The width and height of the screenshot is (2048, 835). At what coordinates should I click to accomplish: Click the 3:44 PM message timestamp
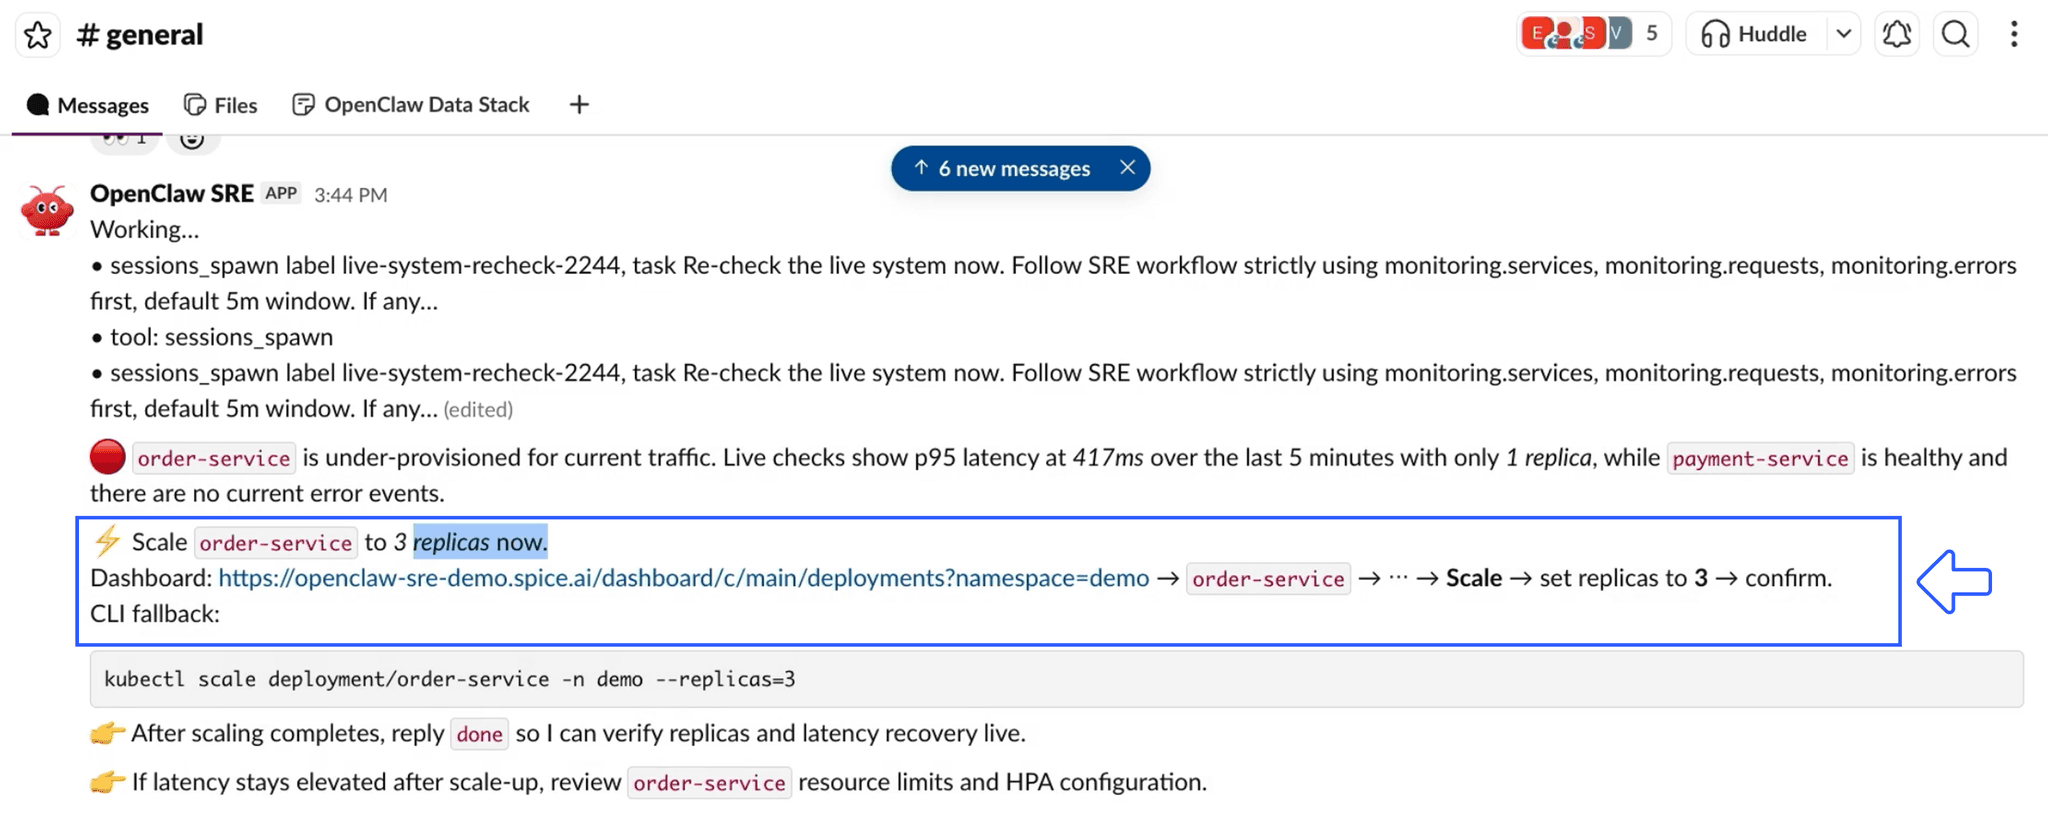click(351, 195)
